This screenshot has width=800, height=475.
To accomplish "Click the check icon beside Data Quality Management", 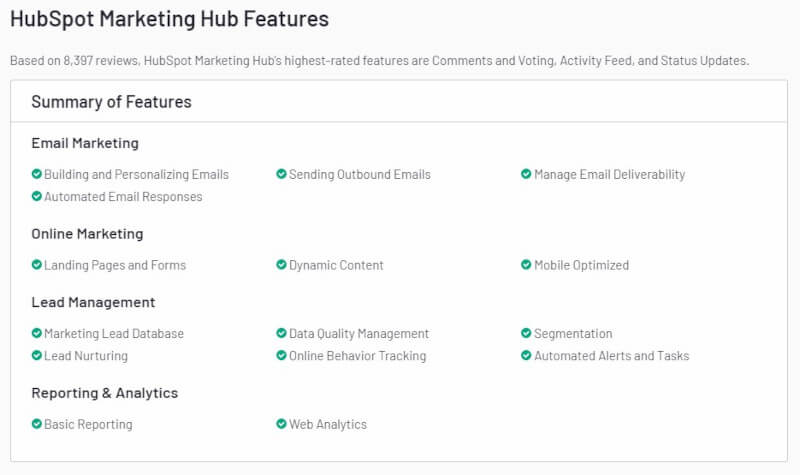I will 282,333.
